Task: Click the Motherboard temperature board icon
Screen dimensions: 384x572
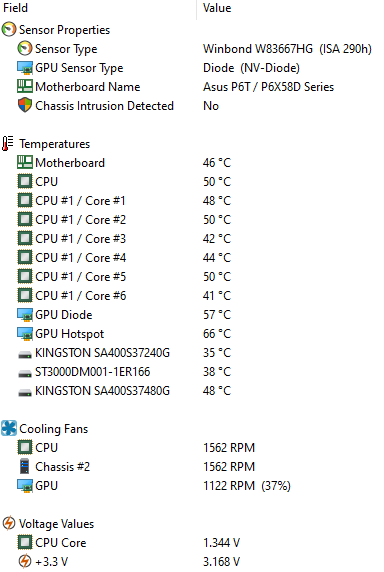Action: pos(25,162)
